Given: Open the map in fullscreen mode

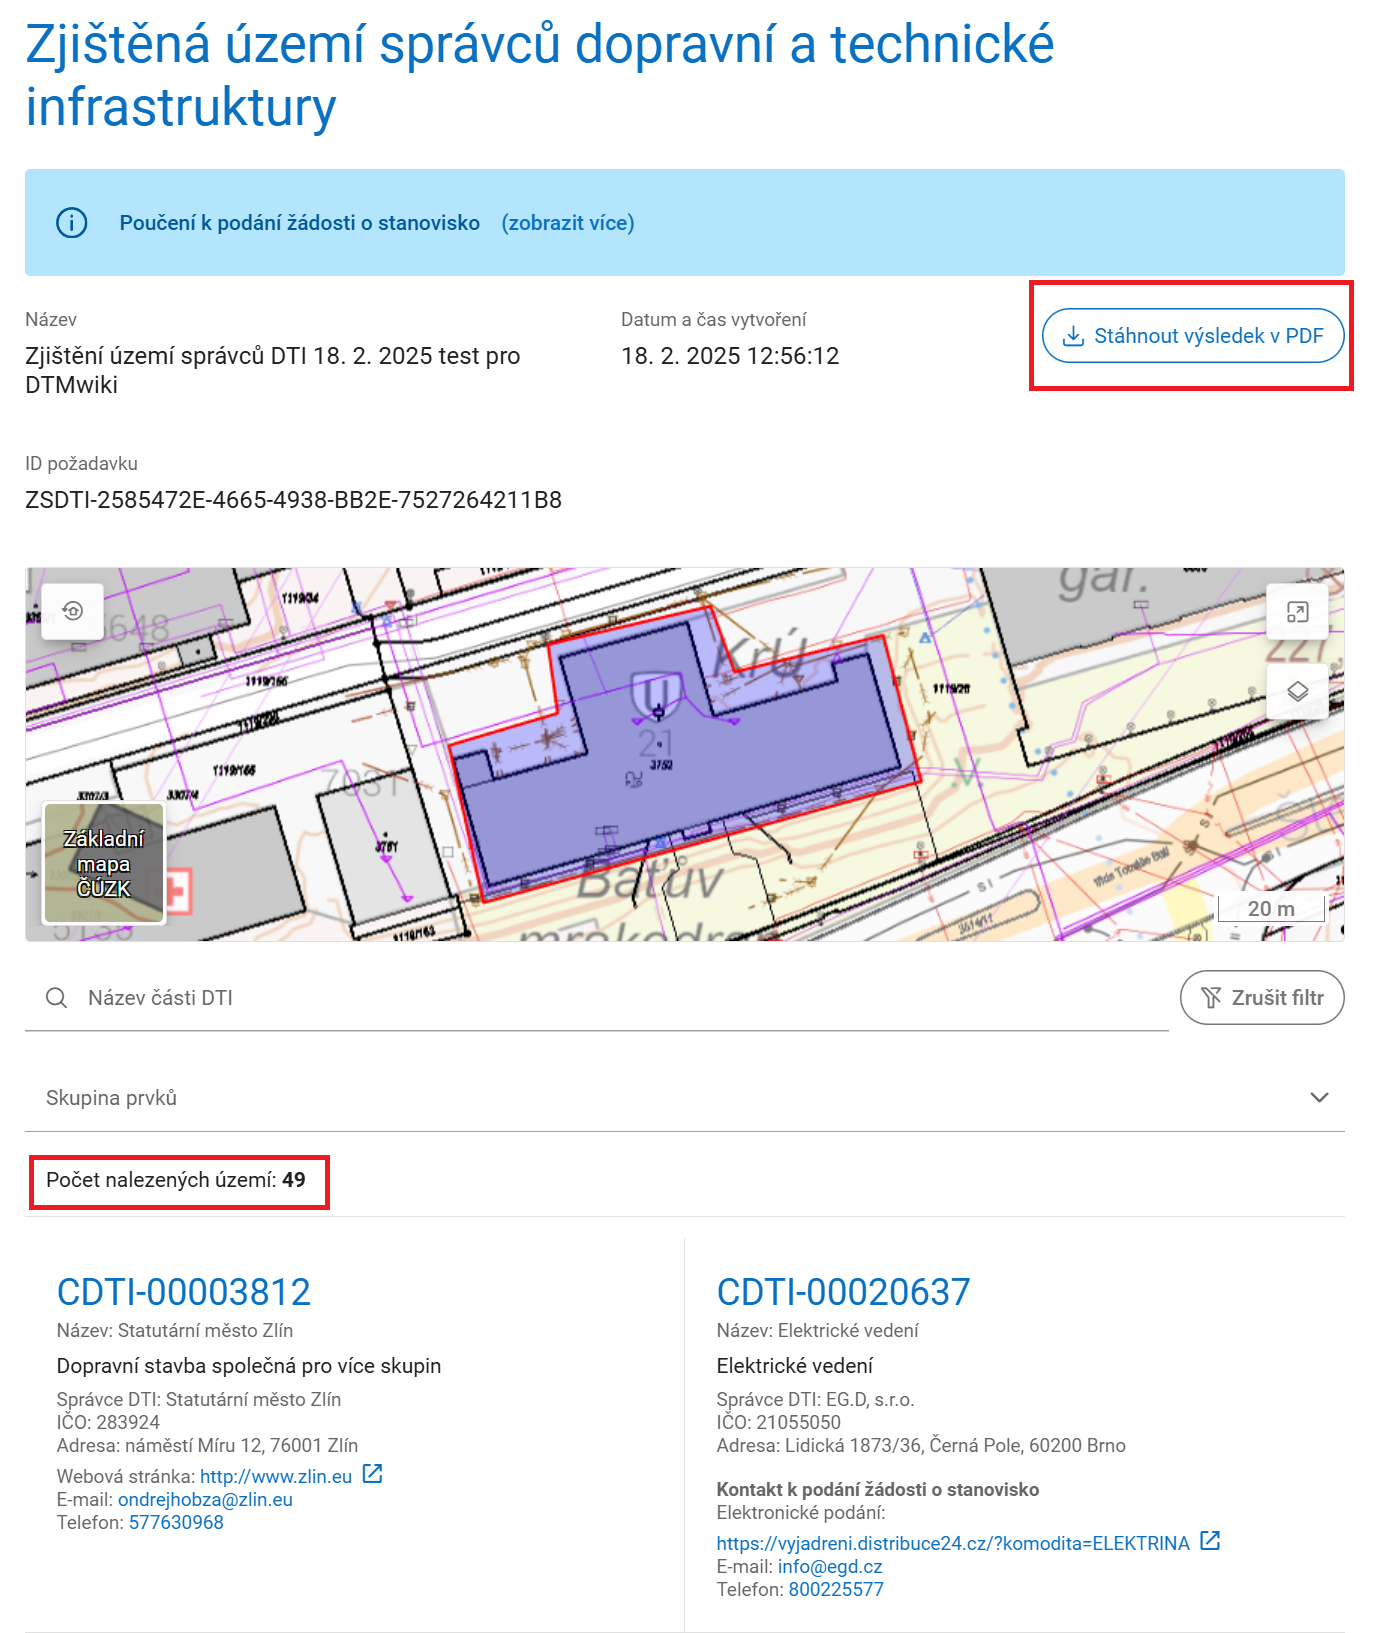Looking at the screenshot, I should [x=1297, y=612].
